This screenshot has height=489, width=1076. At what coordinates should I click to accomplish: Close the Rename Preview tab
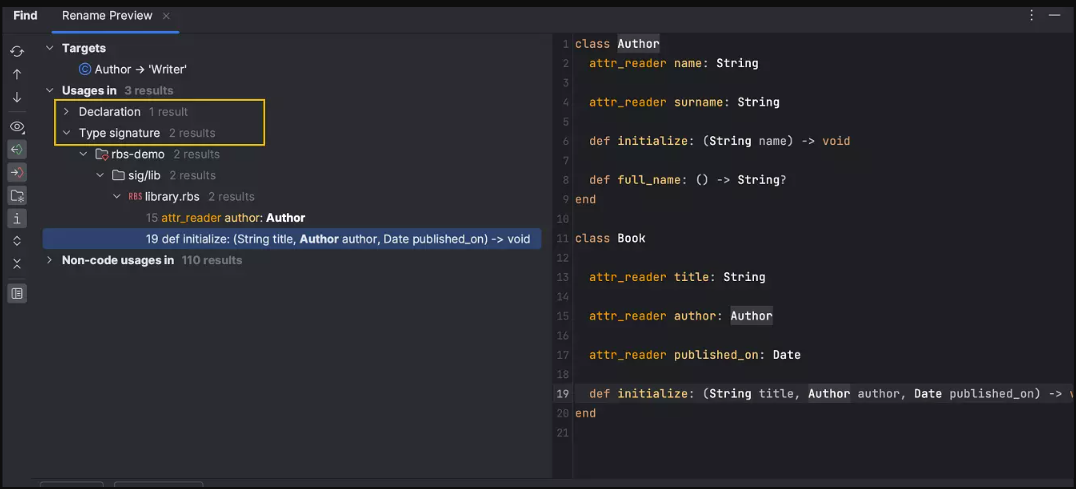(166, 16)
